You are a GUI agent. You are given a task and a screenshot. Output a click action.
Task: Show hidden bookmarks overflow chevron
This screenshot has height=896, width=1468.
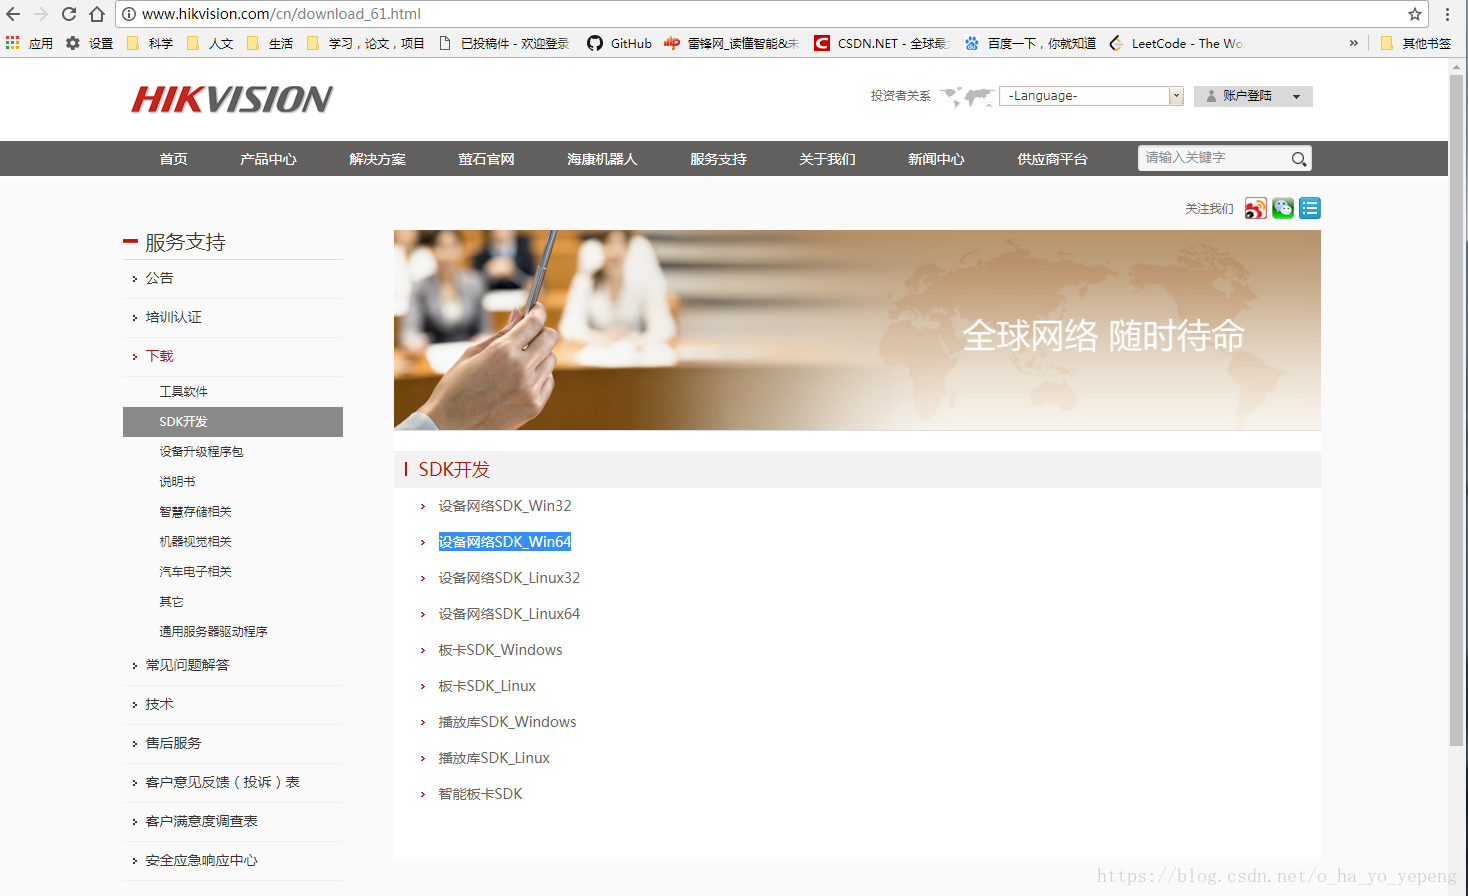tap(1354, 43)
